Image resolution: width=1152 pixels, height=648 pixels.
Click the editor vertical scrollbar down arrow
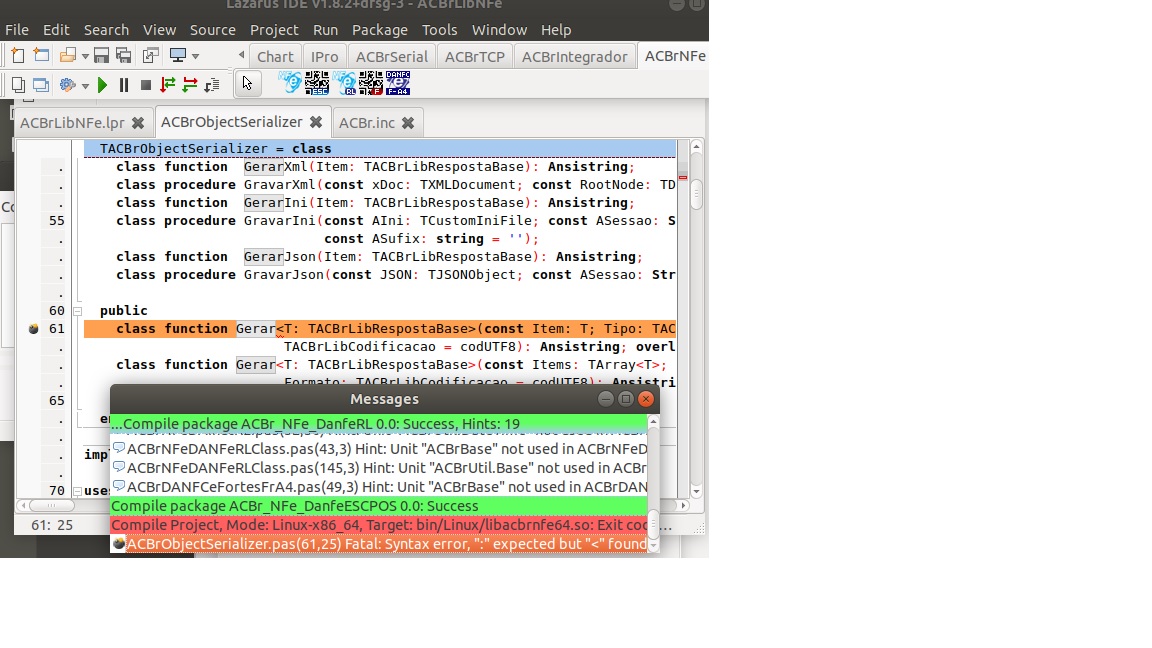[696, 492]
